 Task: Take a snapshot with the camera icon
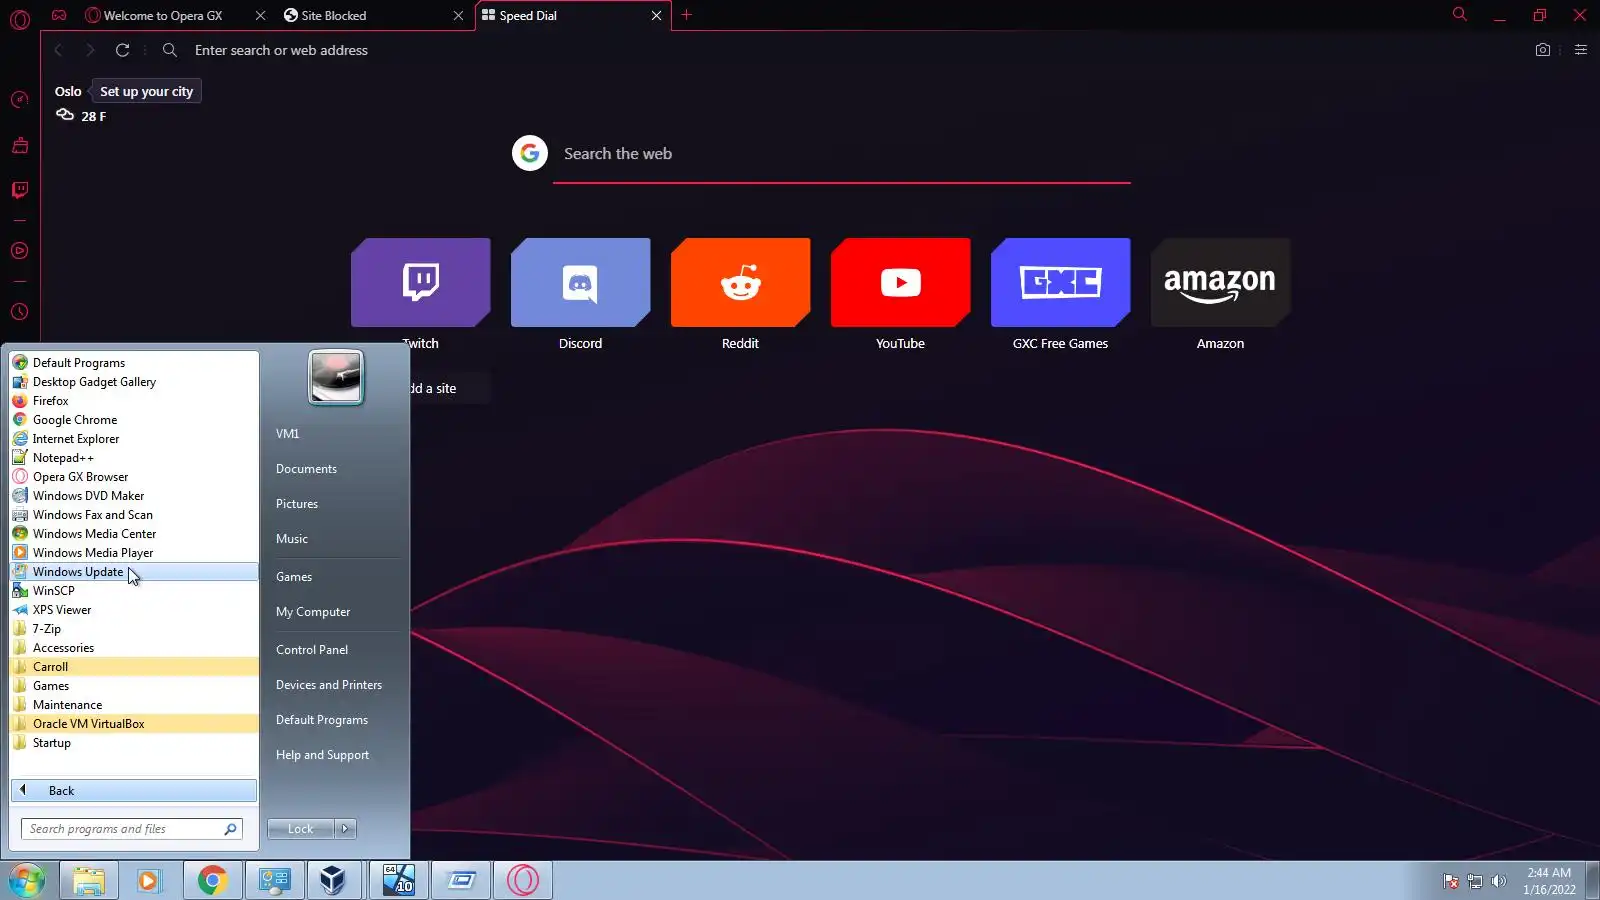point(1543,50)
